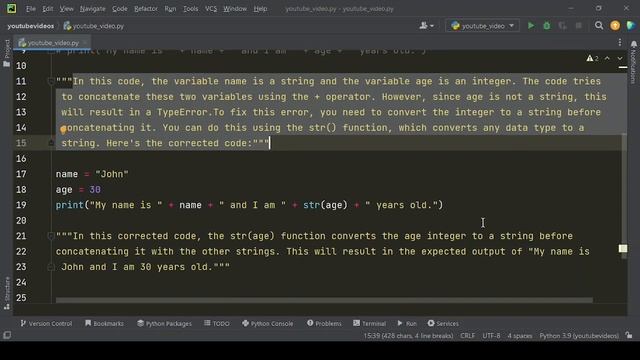Open the File menu

31,9
